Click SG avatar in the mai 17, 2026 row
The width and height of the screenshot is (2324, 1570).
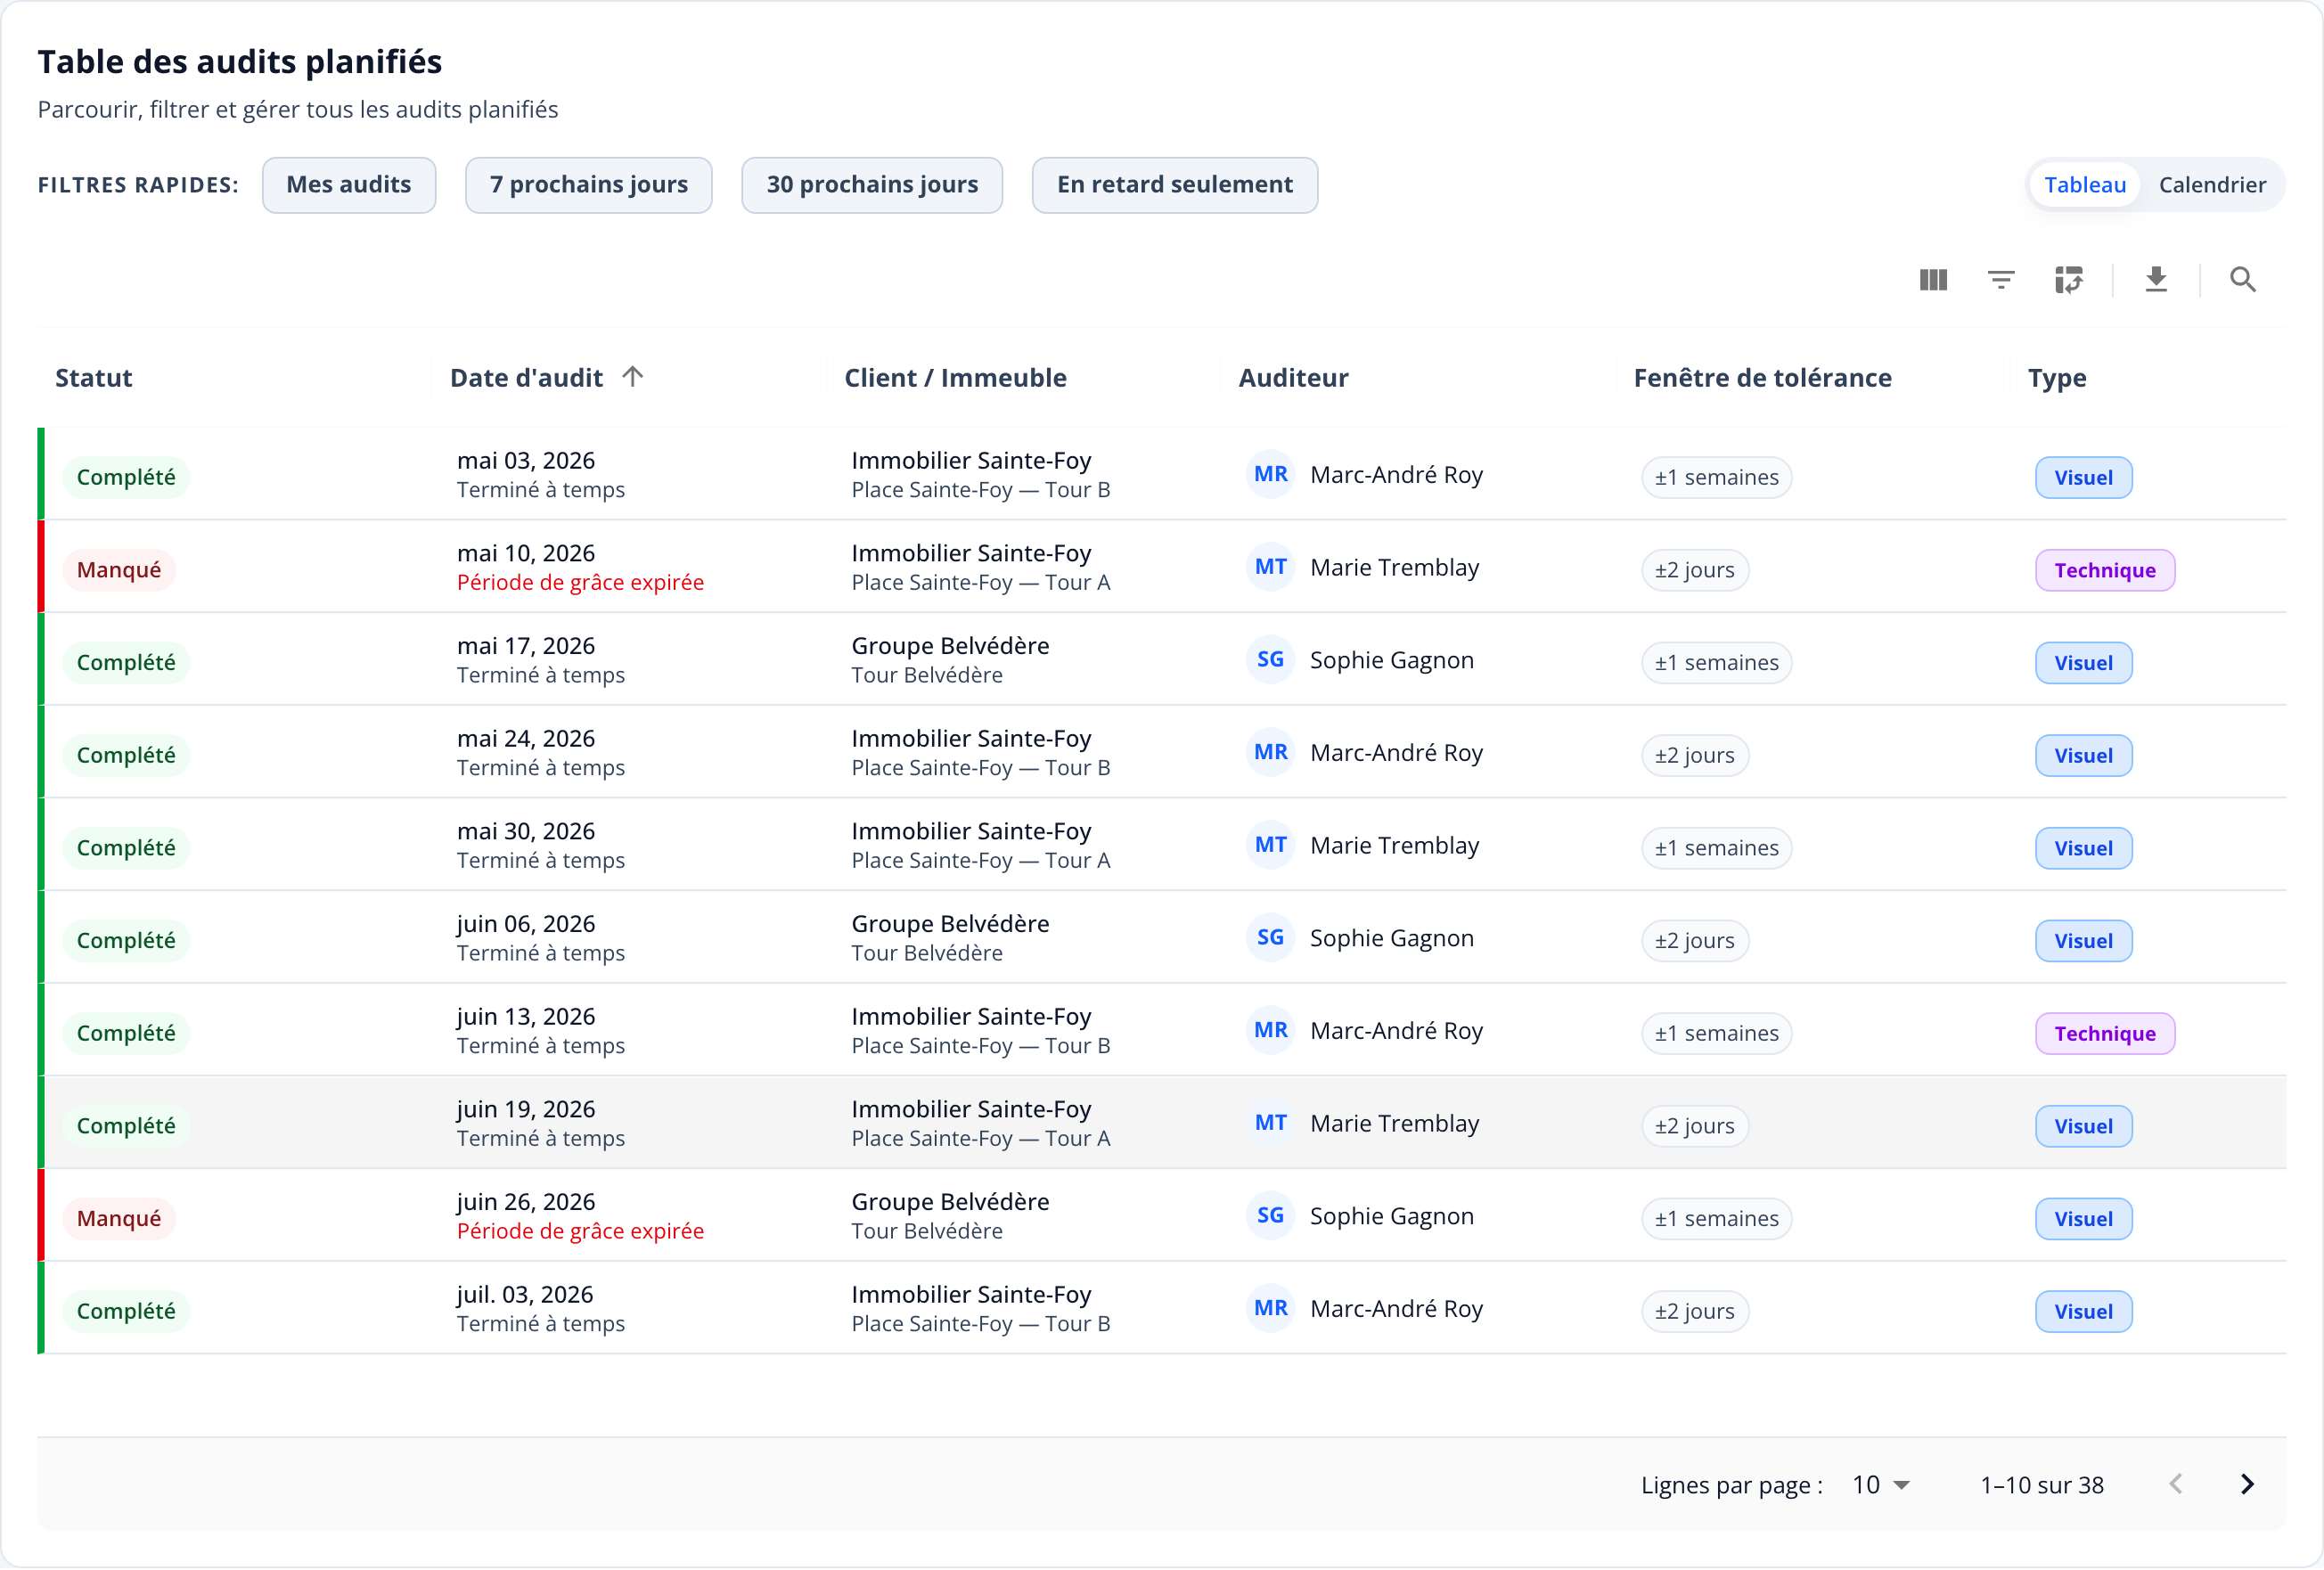click(x=1270, y=660)
